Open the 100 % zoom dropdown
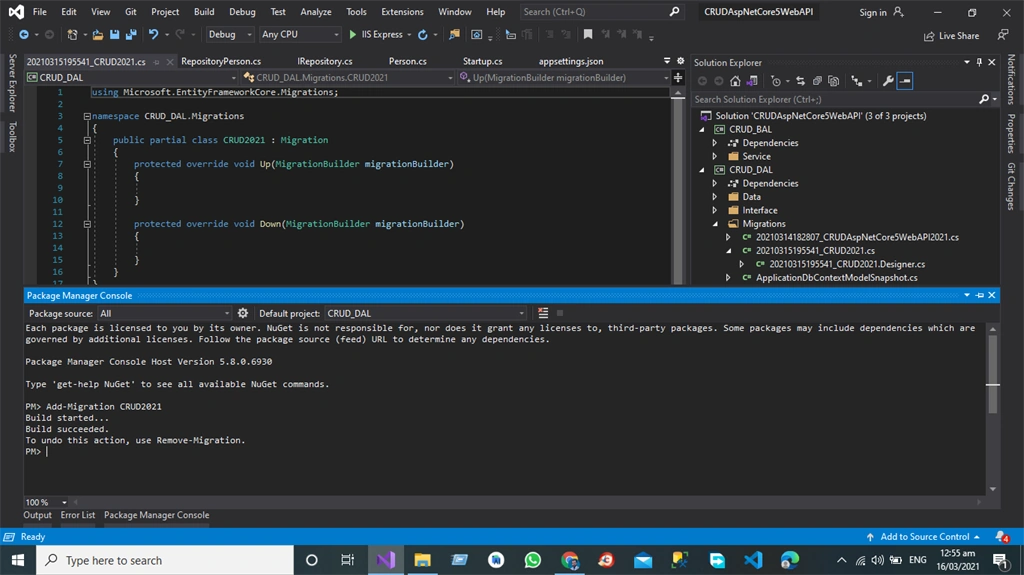 (x=64, y=502)
